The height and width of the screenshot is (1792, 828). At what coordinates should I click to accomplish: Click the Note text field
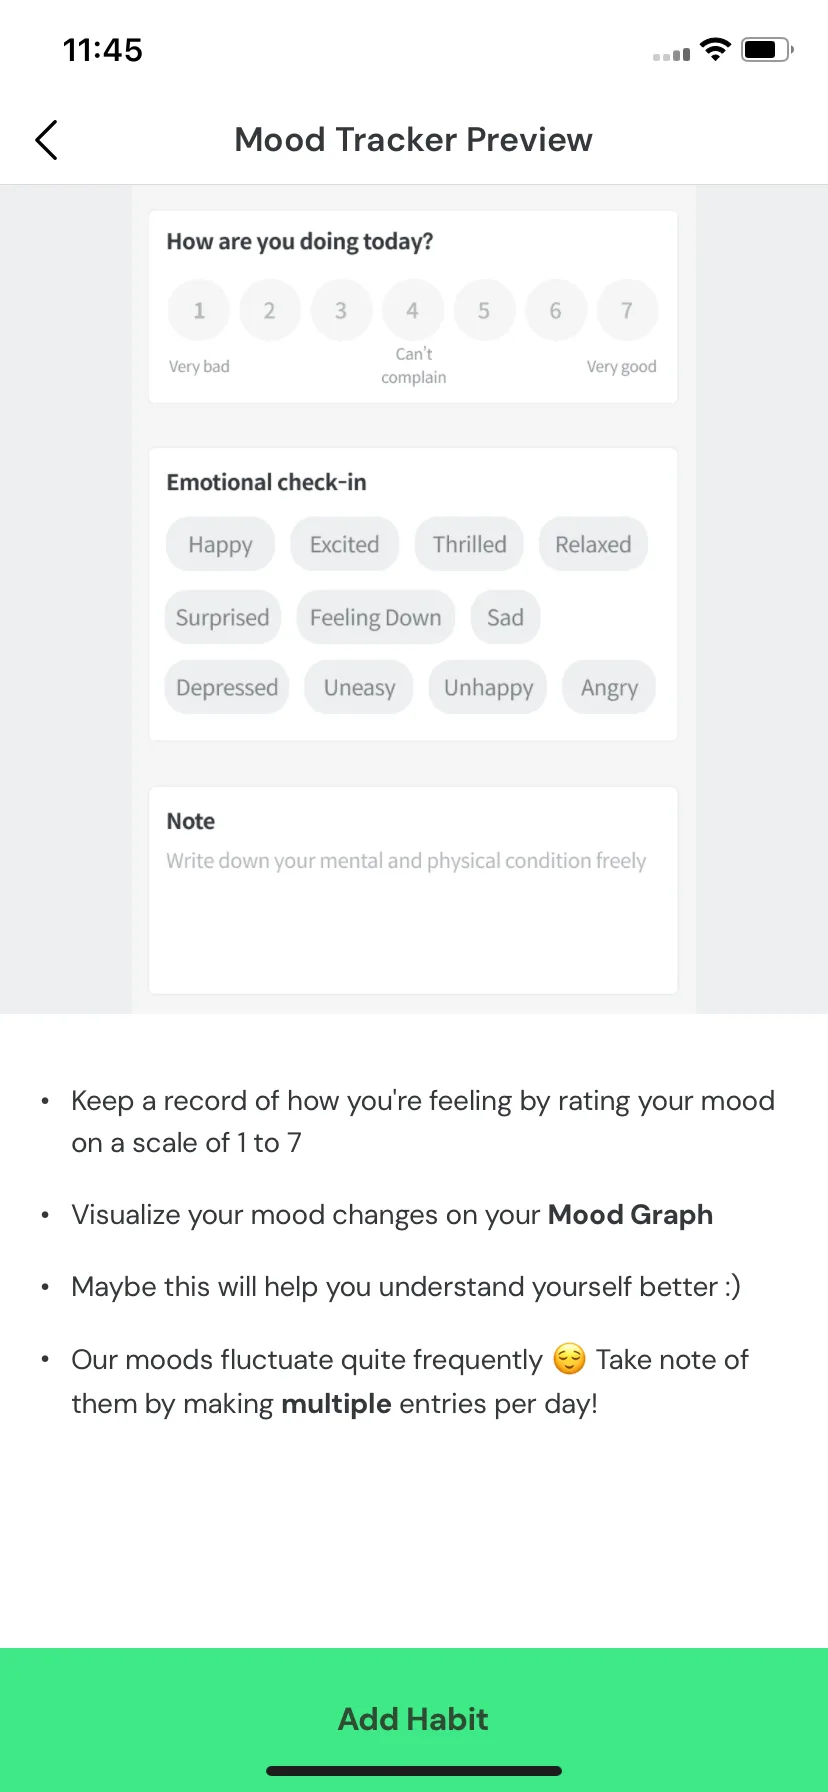[413, 890]
